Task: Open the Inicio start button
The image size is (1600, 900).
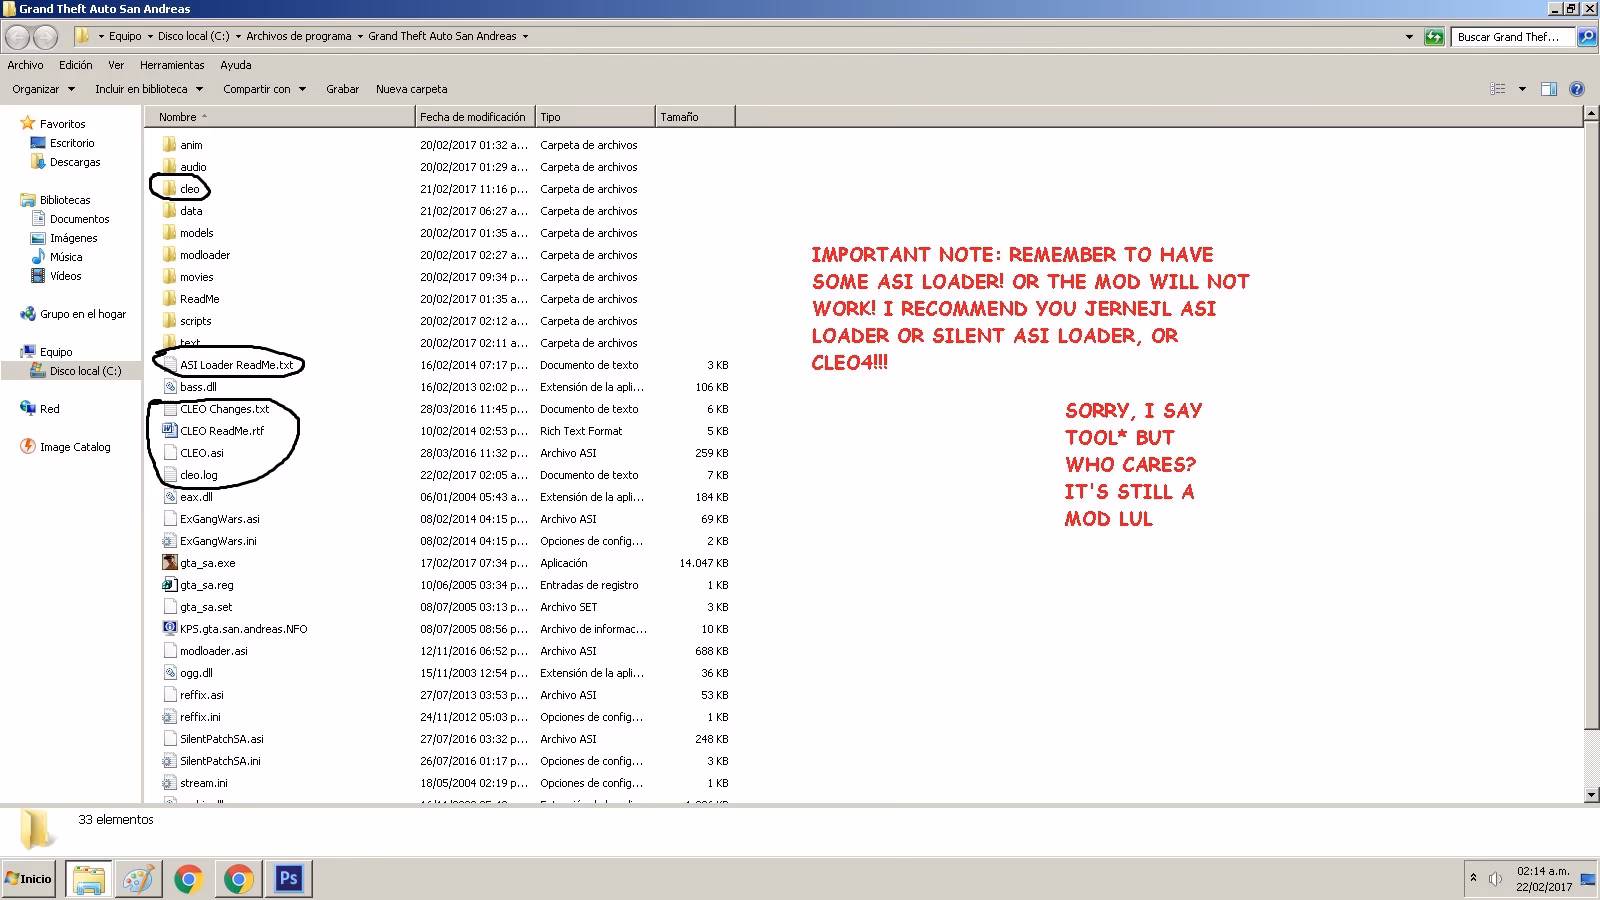Action: [29, 879]
